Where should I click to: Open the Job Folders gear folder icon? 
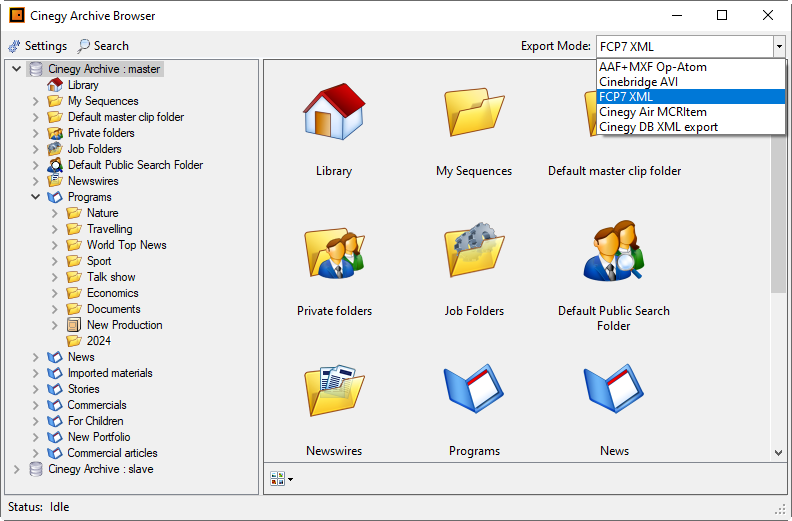pyautogui.click(x=474, y=249)
